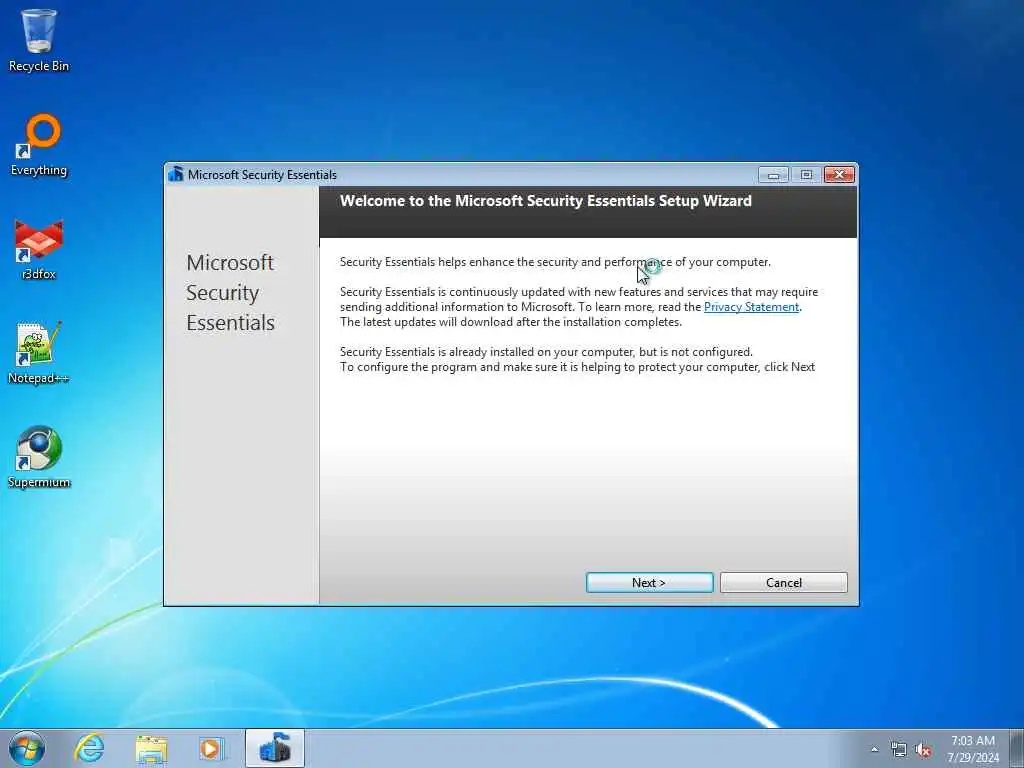1024x768 pixels.
Task: Close the Security Essentials wizard window
Action: (x=839, y=174)
